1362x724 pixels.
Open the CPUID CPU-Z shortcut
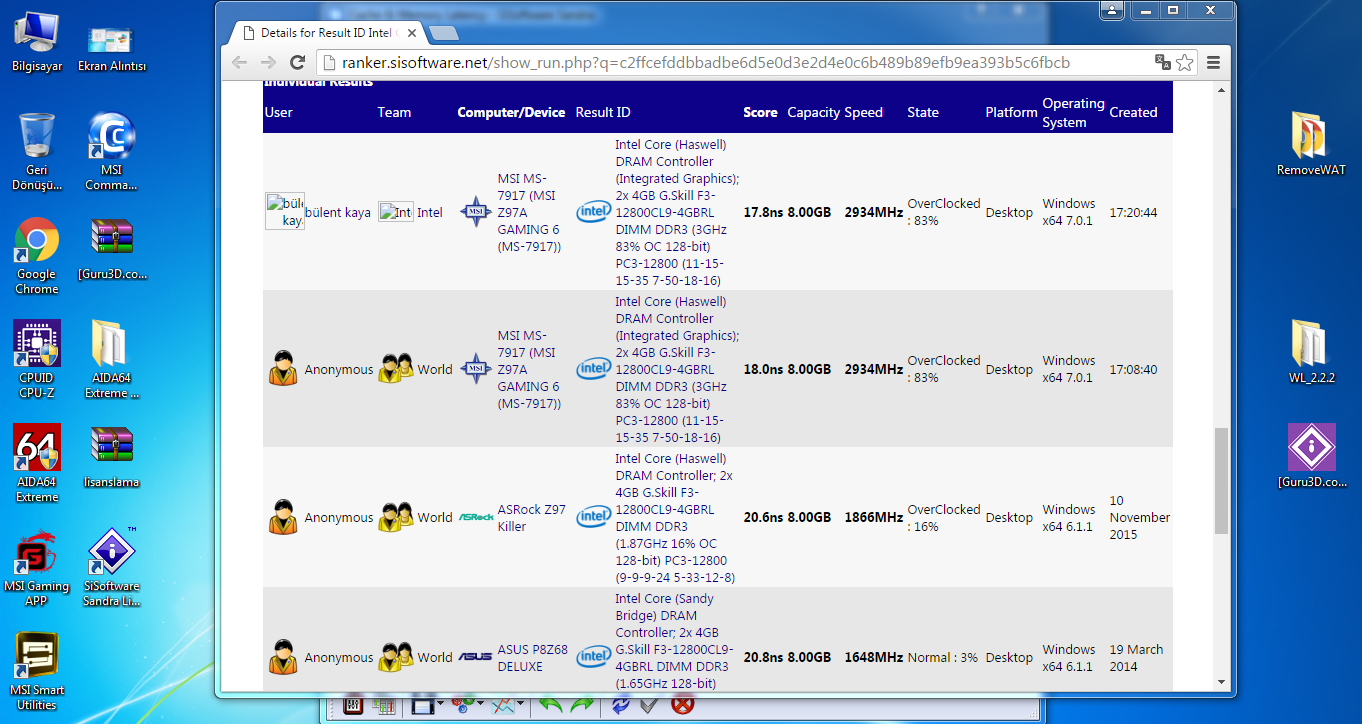[x=37, y=360]
